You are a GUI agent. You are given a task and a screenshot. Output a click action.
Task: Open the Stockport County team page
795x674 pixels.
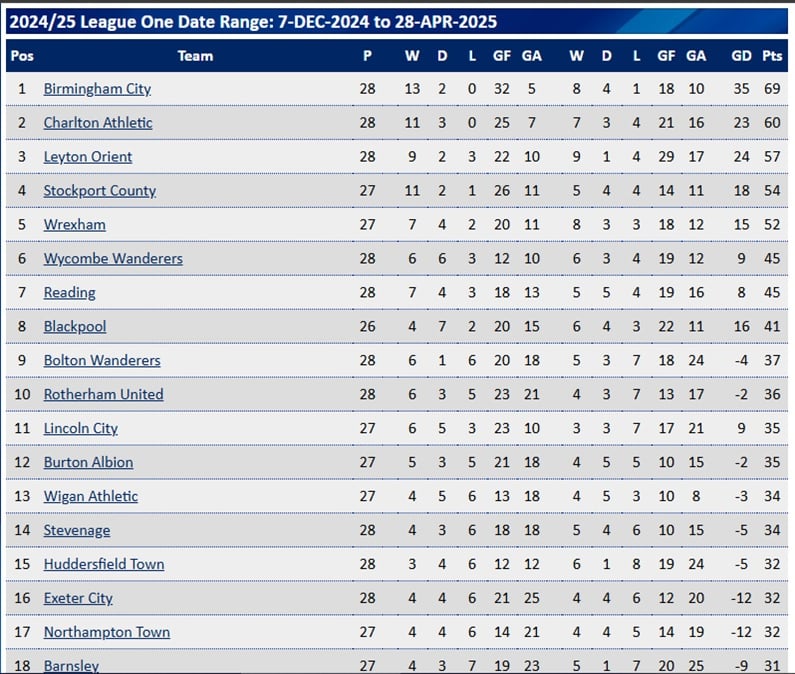(100, 191)
